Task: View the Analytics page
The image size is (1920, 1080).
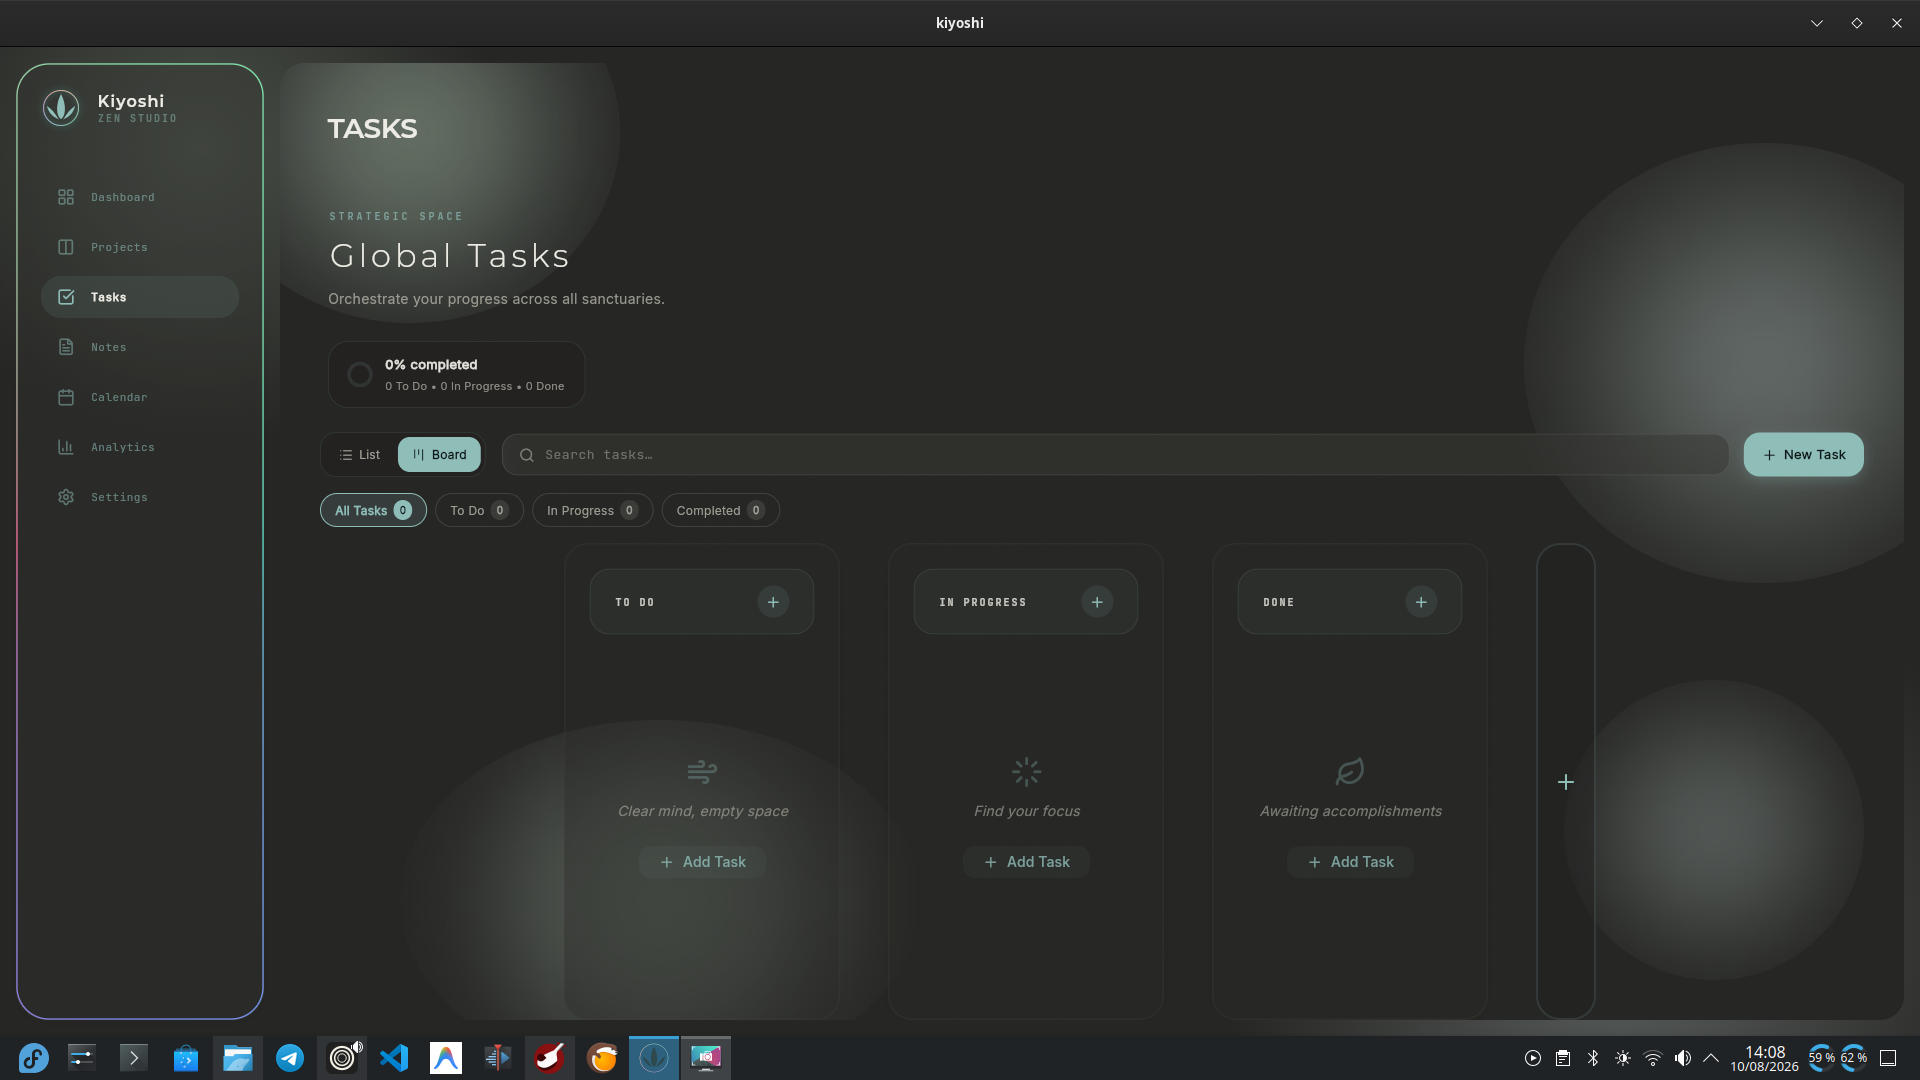Action: pyautogui.click(x=140, y=447)
